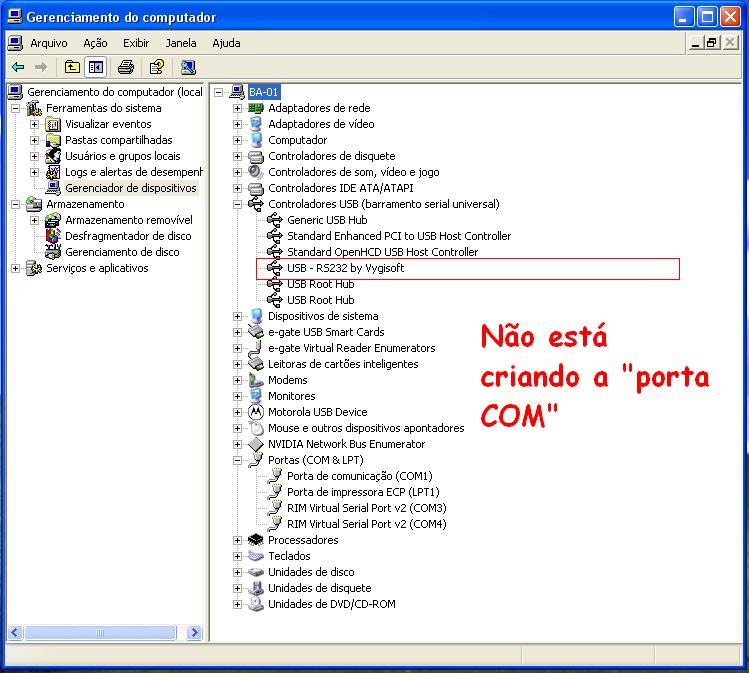
Task: Click the Processadores chip icon
Action: [x=256, y=540]
